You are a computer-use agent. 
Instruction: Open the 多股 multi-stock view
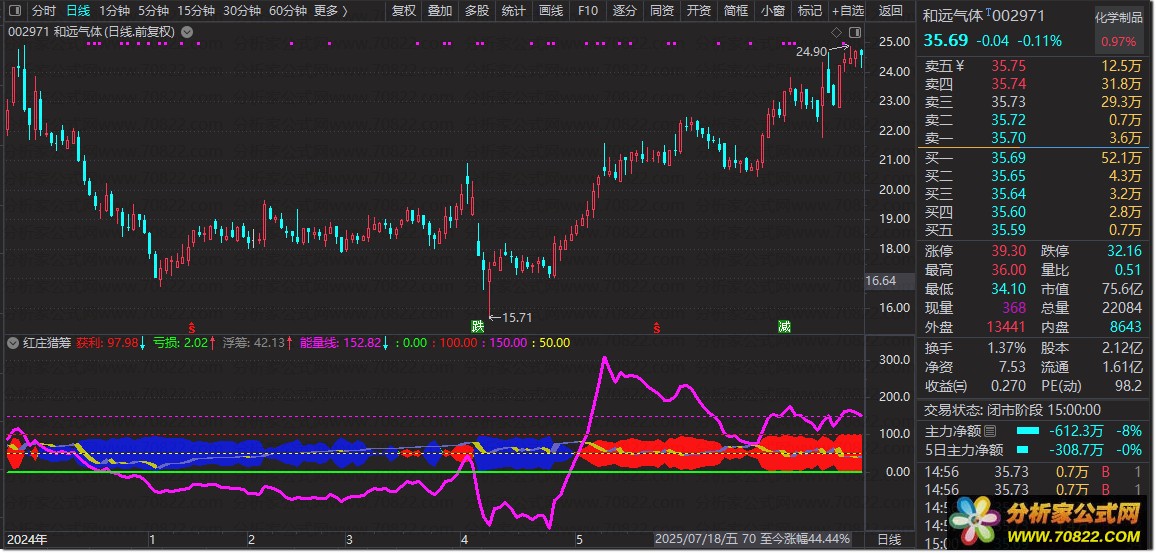[477, 11]
